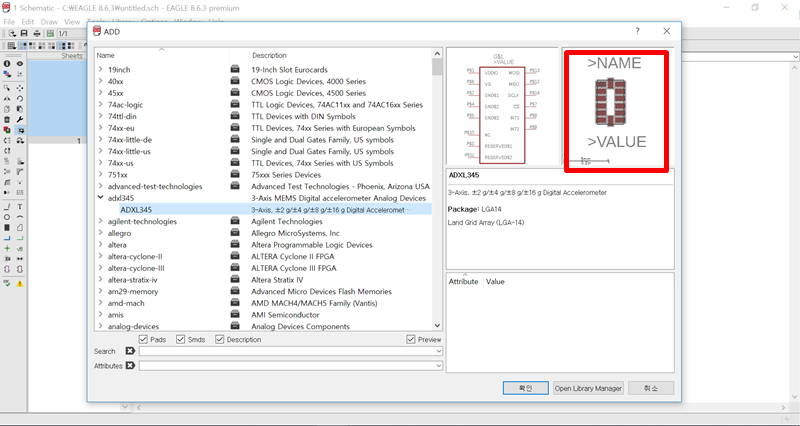This screenshot has width=800, height=426.
Task: Toggle the Pads checkbox
Action: tap(143, 339)
